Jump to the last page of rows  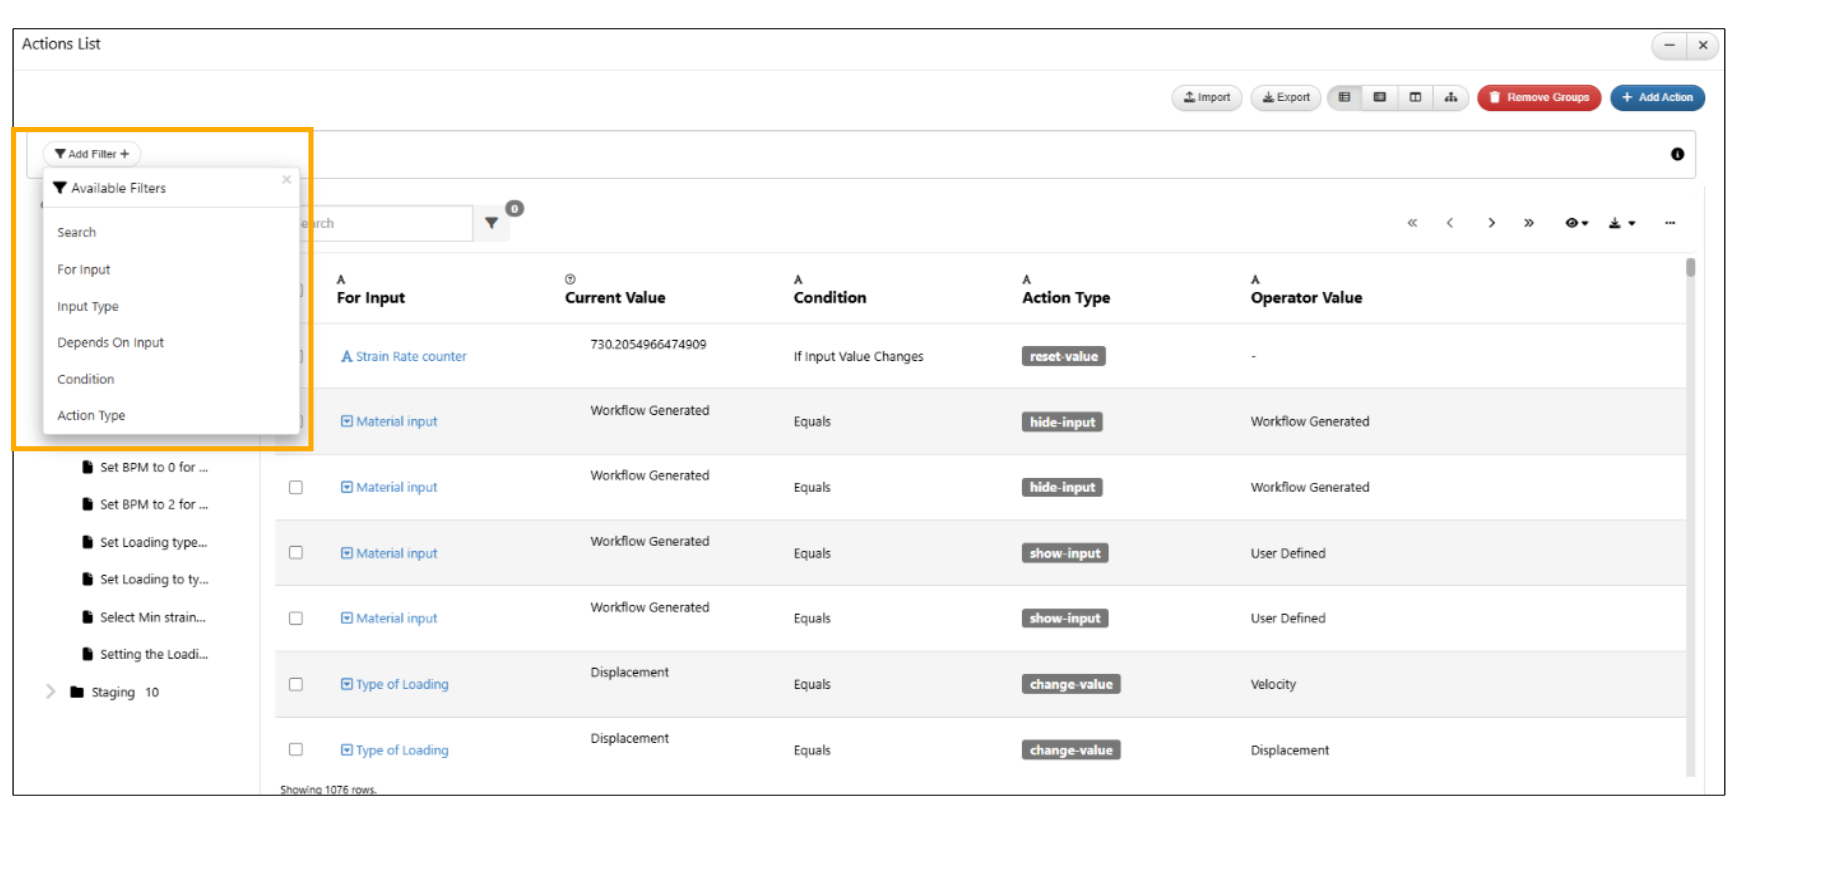[x=1528, y=223]
